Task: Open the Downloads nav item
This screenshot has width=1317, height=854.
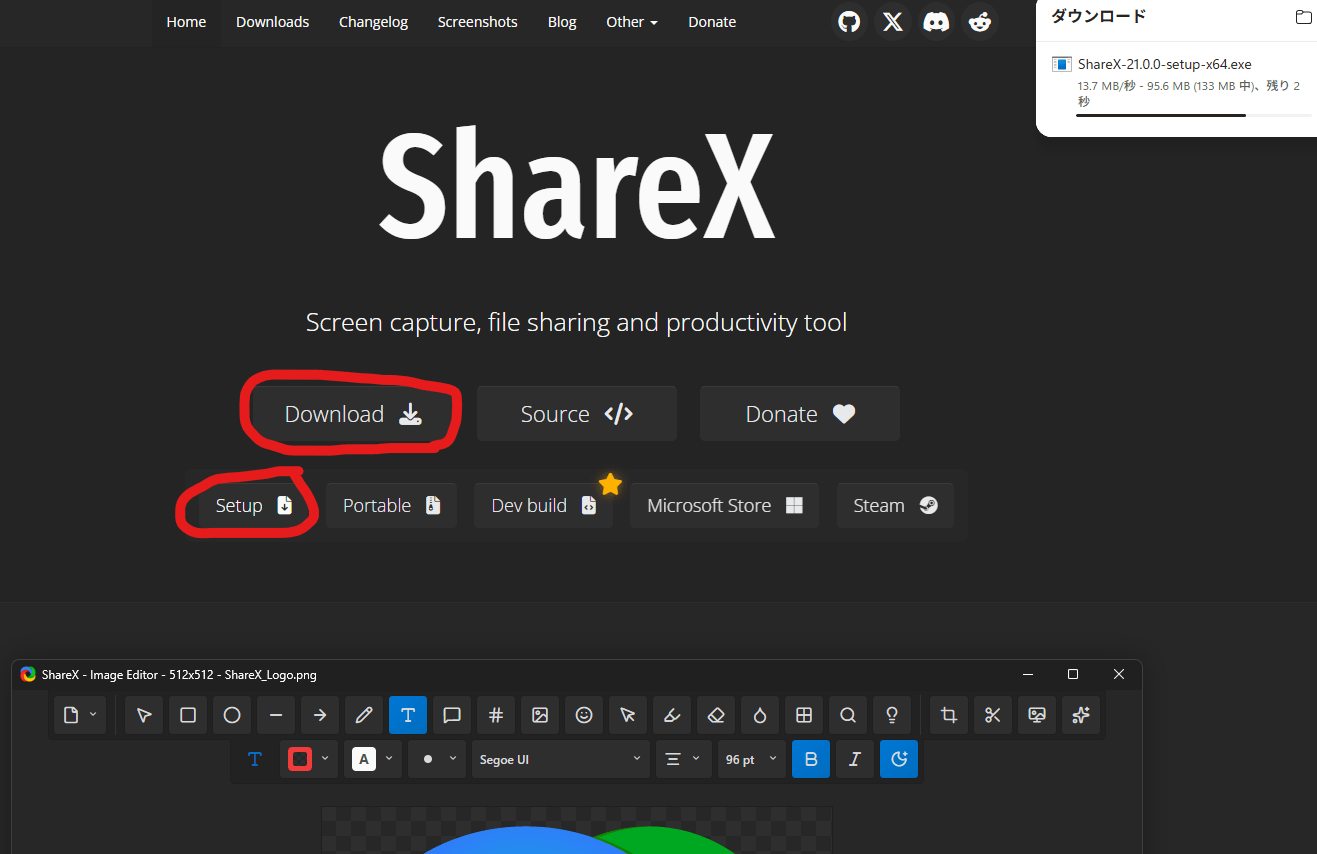Action: pos(273,22)
